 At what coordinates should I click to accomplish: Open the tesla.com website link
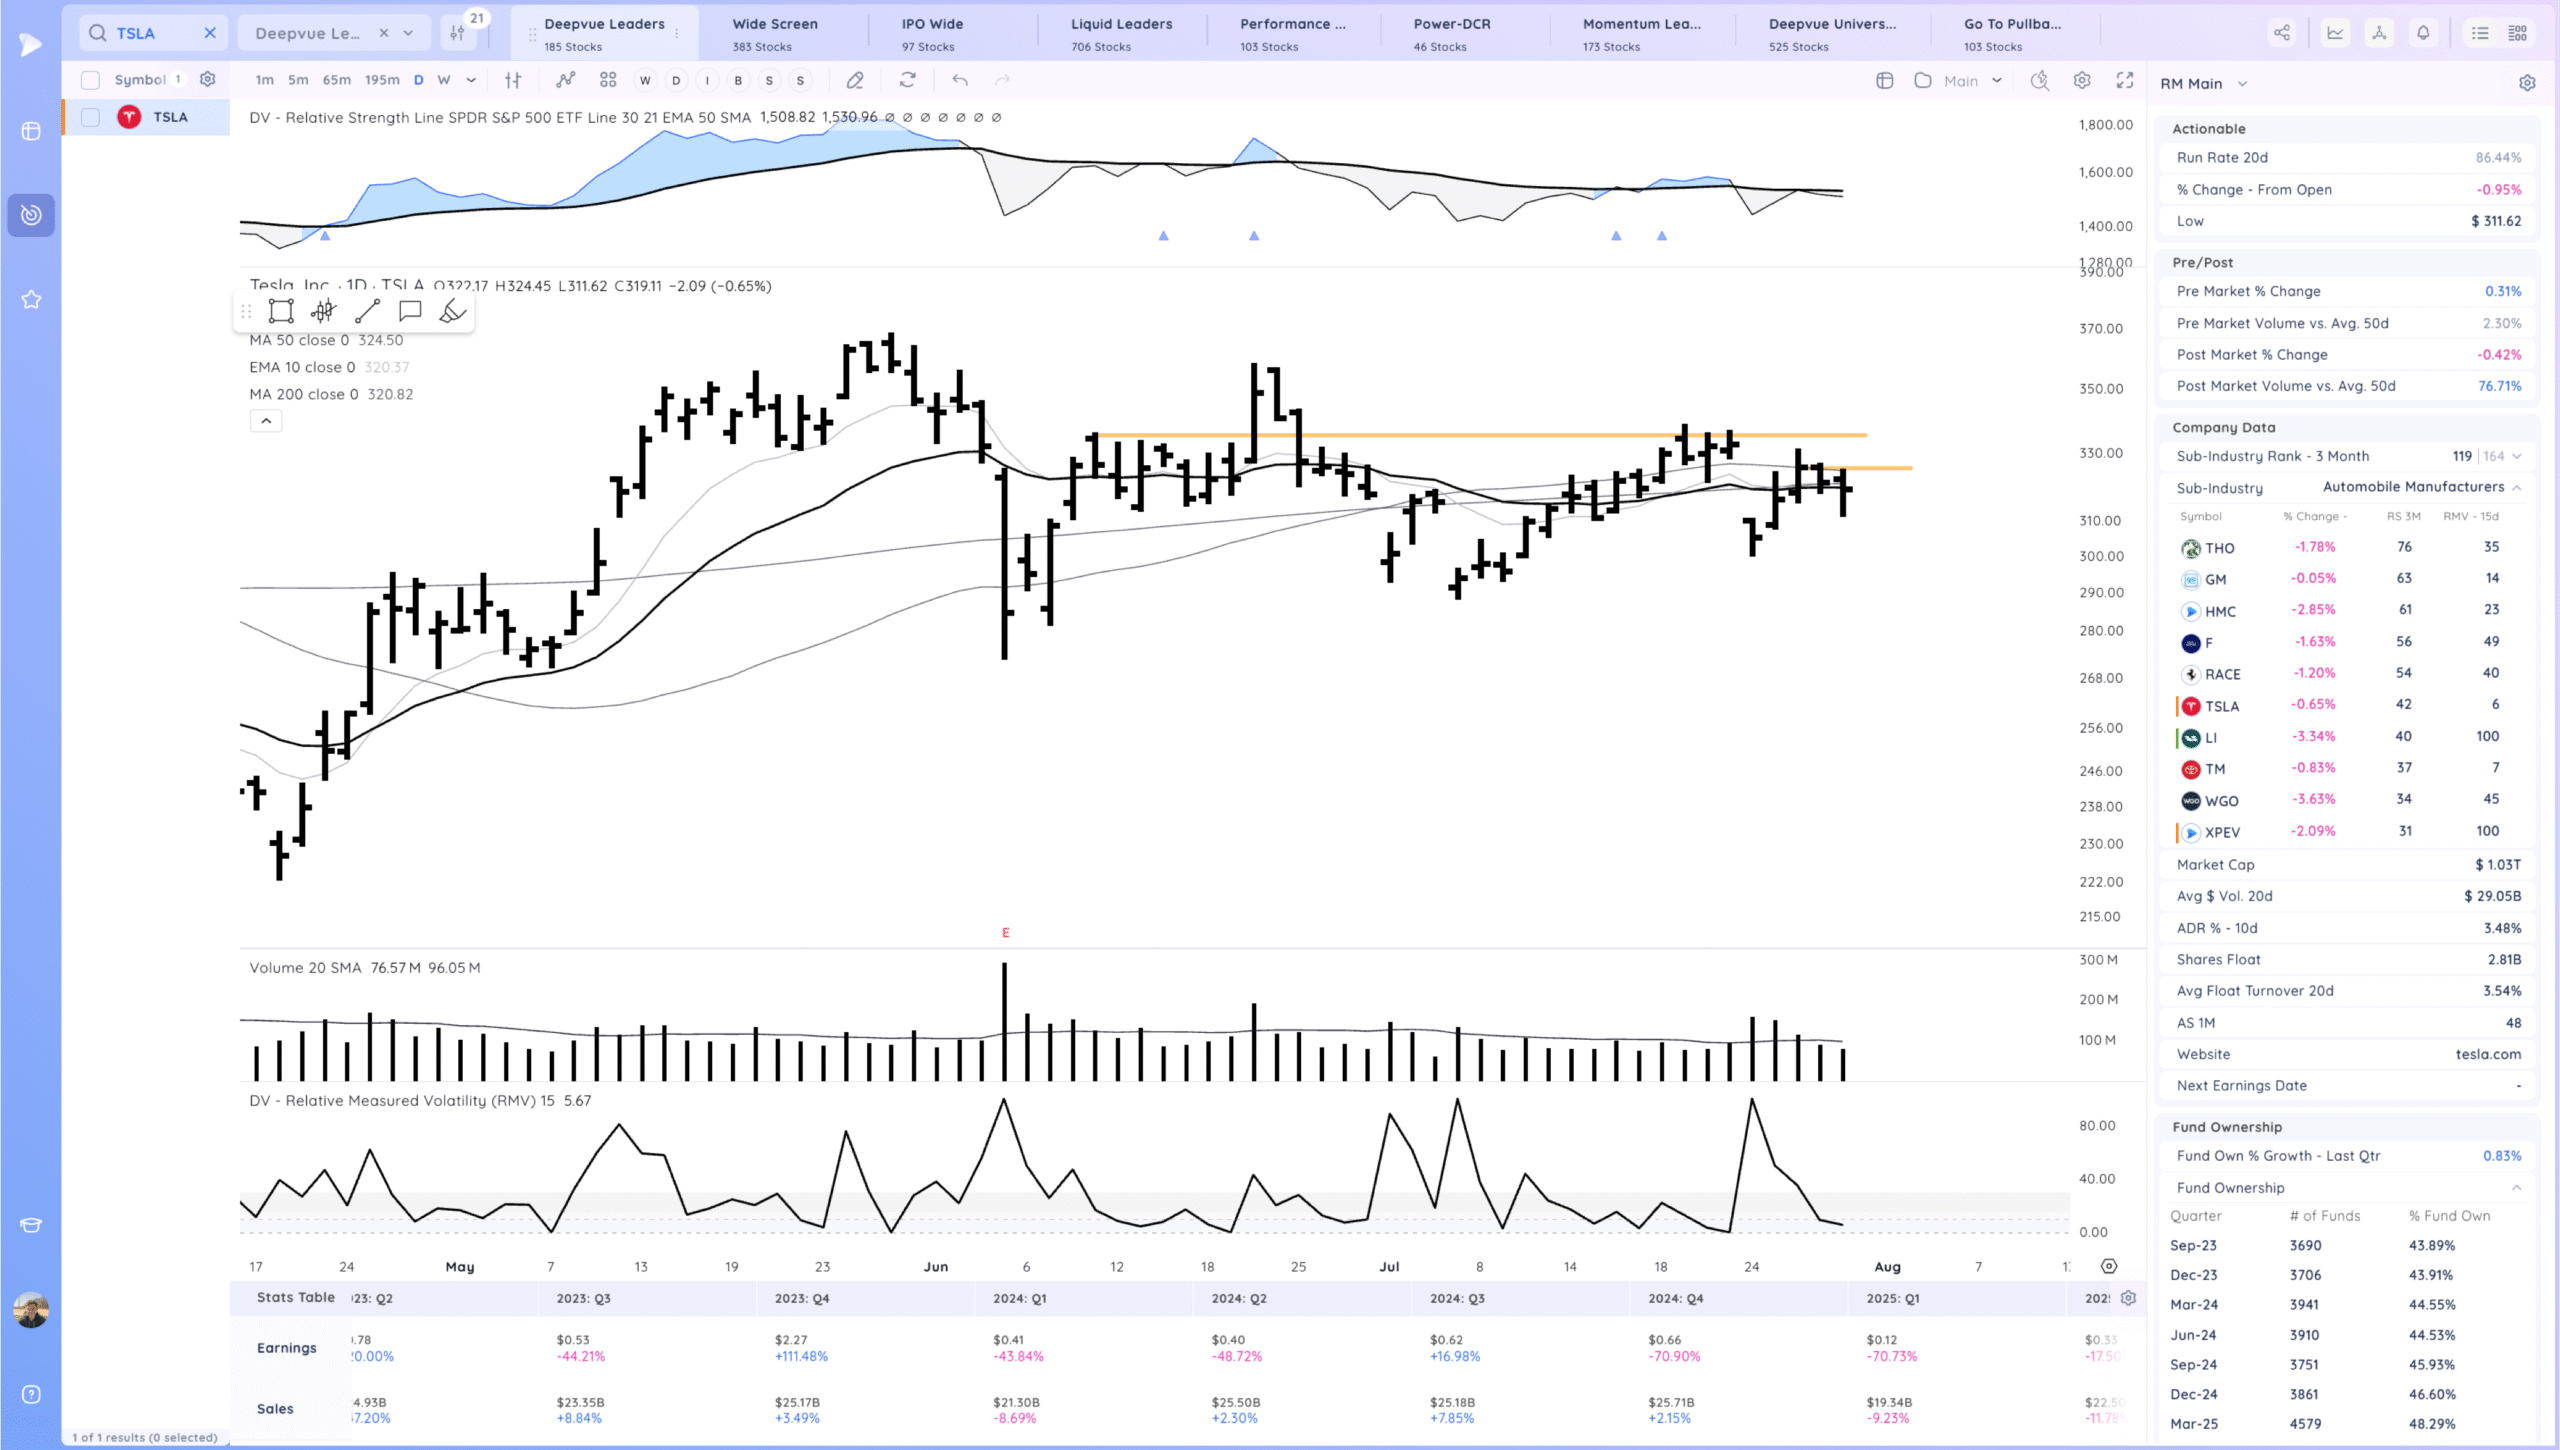click(2488, 1054)
